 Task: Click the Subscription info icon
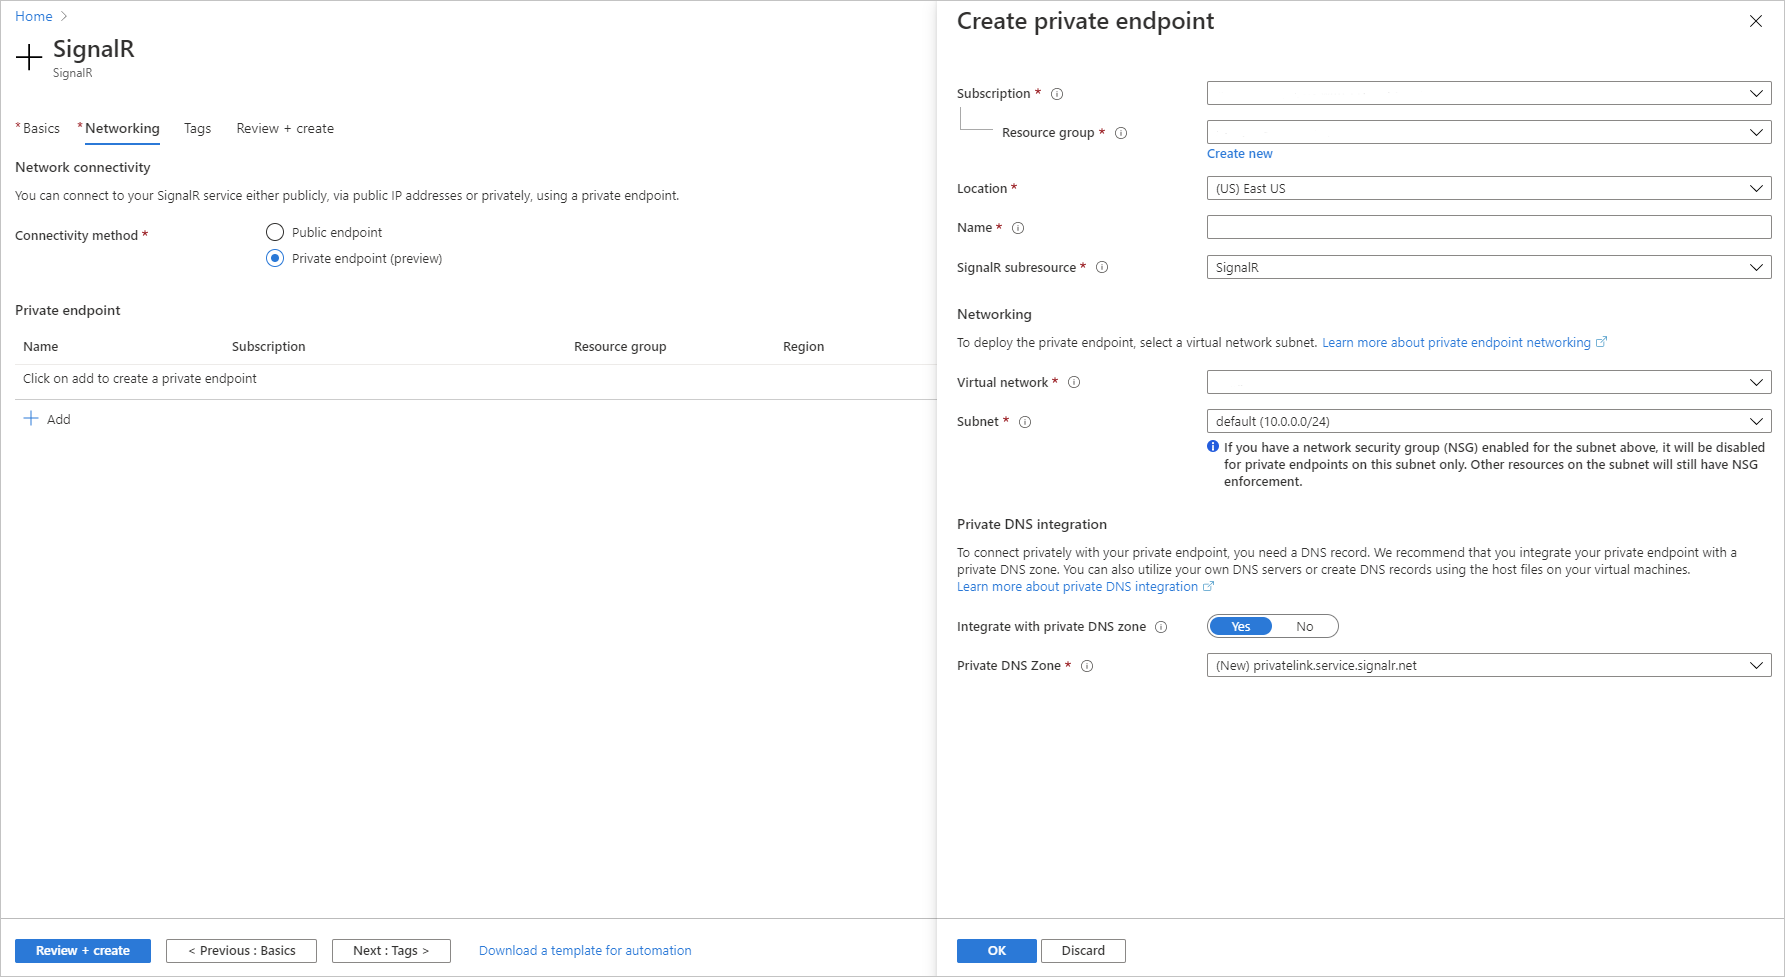tap(1057, 94)
